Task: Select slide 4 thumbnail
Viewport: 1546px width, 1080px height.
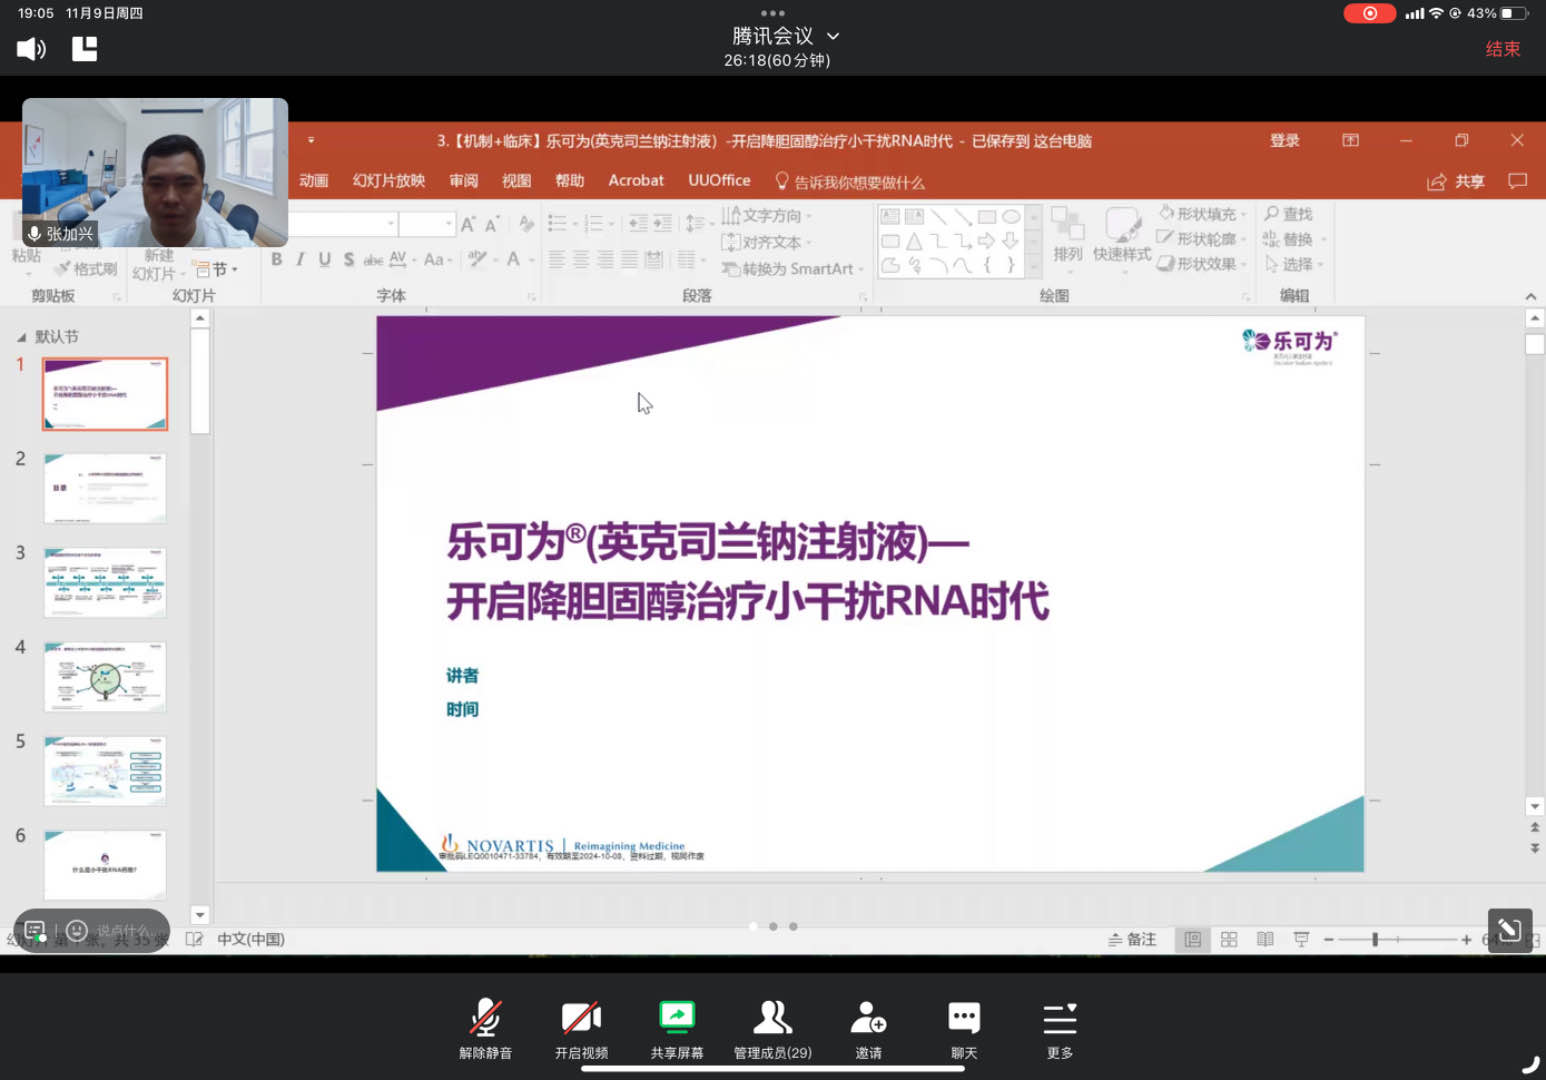Action: pyautogui.click(x=105, y=676)
